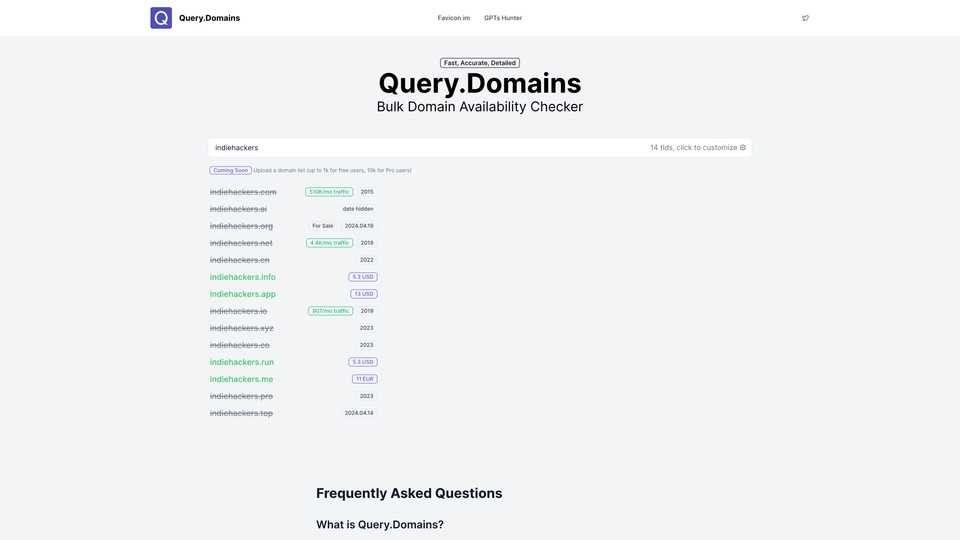Click the For Sale tag on indiehackers.org
960x540 pixels.
[323, 226]
